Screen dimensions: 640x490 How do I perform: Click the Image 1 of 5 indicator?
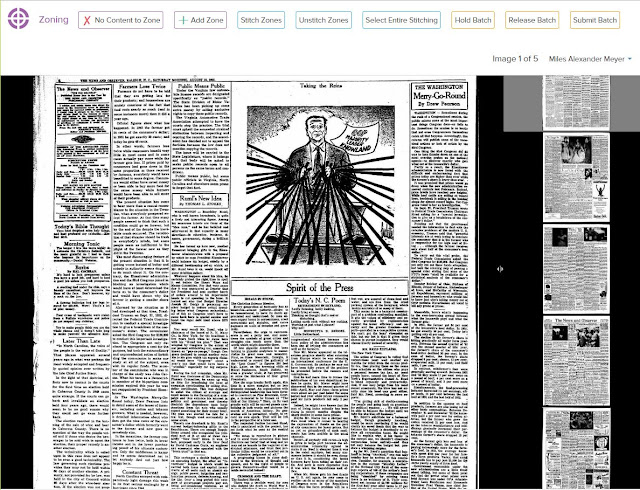click(x=515, y=59)
